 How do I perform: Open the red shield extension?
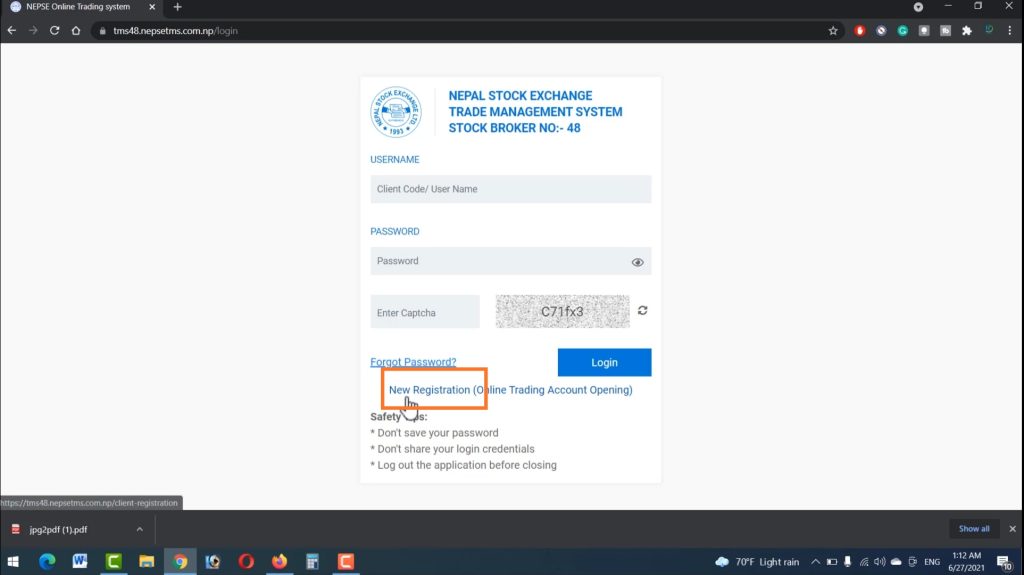(x=859, y=31)
